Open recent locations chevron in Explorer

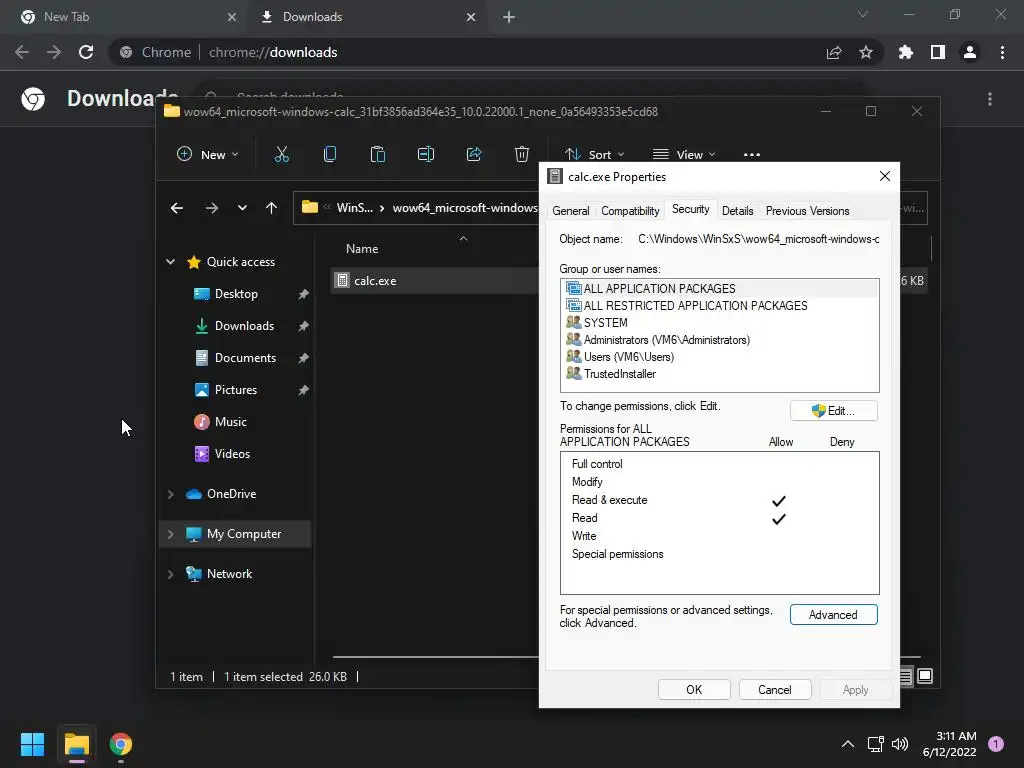[242, 208]
